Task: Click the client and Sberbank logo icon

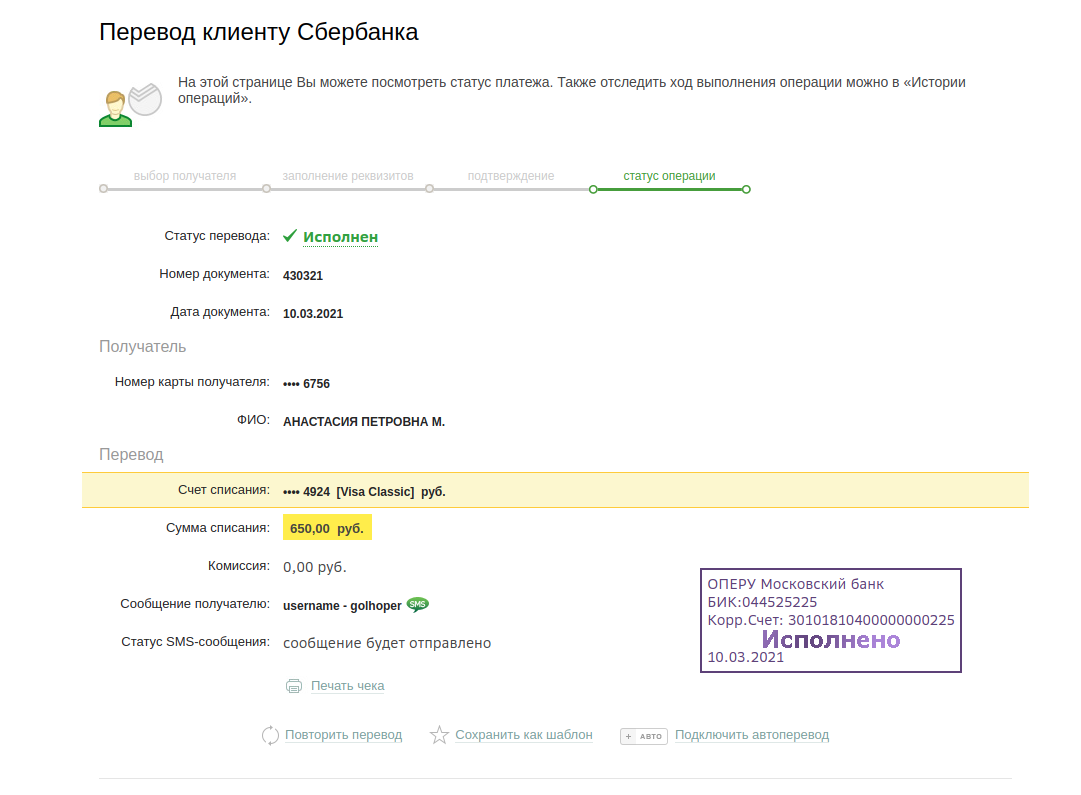Action: (130, 105)
